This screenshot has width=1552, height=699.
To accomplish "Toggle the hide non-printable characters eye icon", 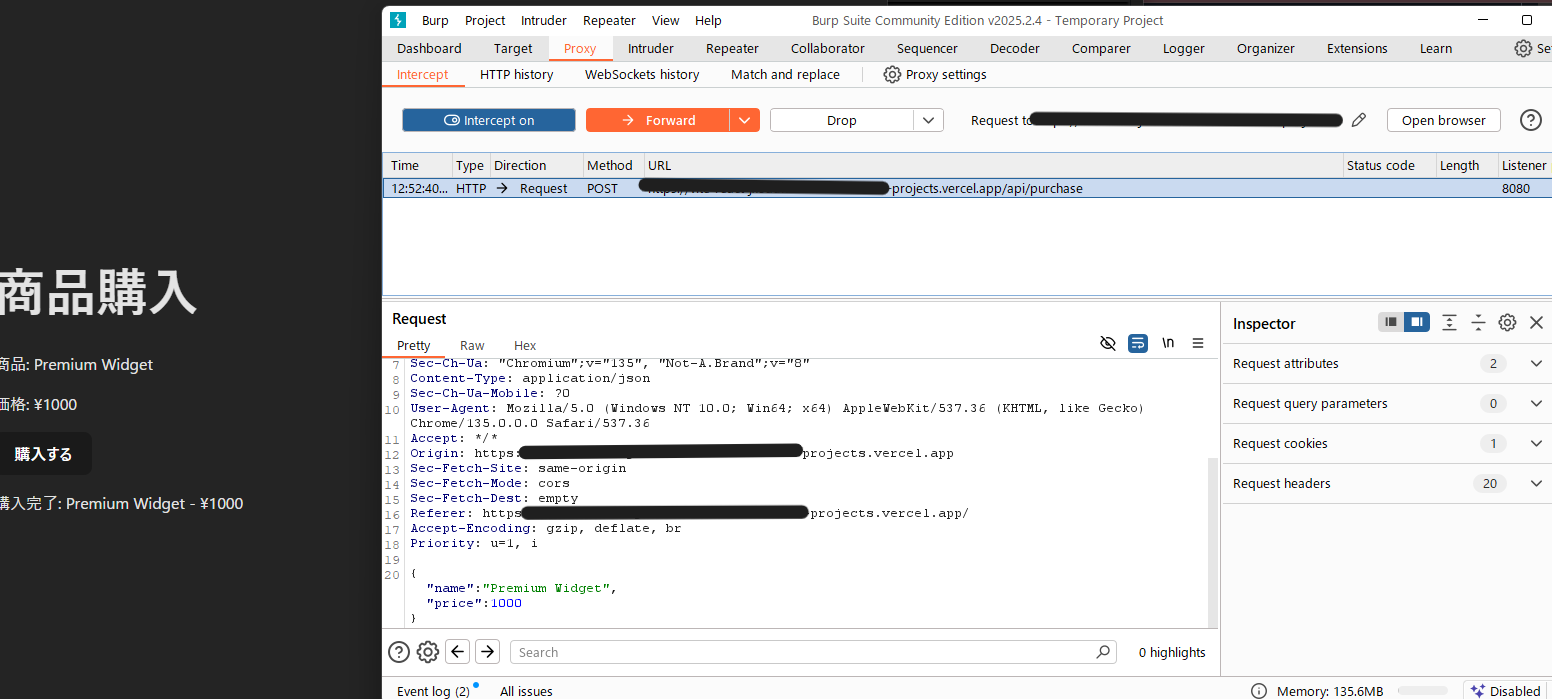I will (x=1107, y=343).
